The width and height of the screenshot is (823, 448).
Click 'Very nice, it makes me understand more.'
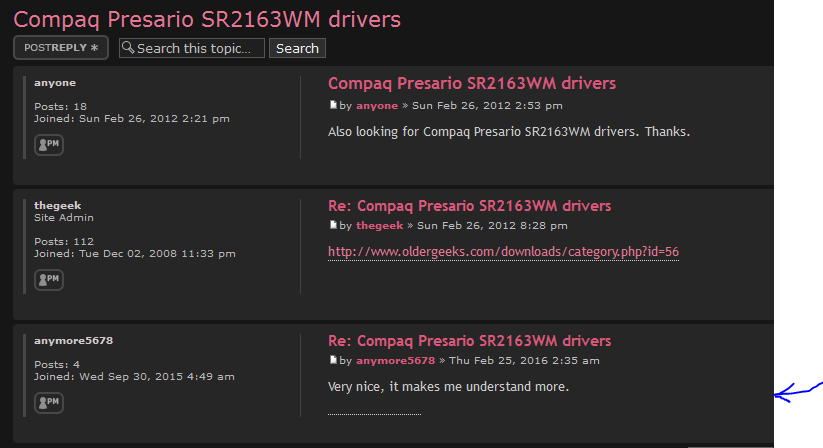448,387
